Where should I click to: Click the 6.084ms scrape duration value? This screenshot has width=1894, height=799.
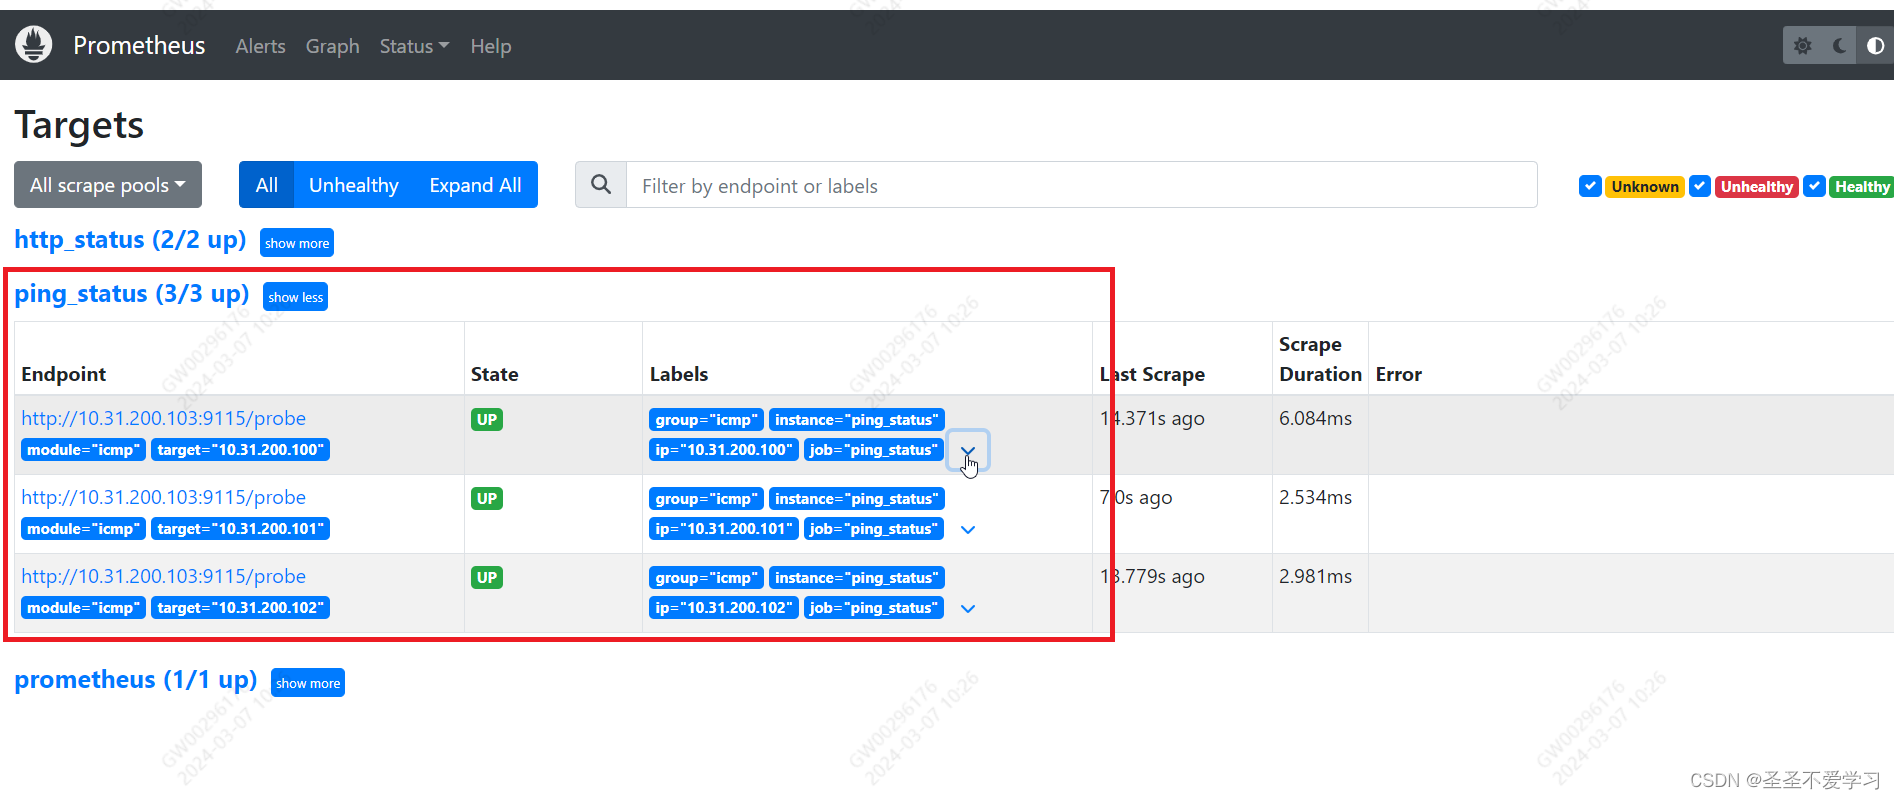tap(1315, 418)
